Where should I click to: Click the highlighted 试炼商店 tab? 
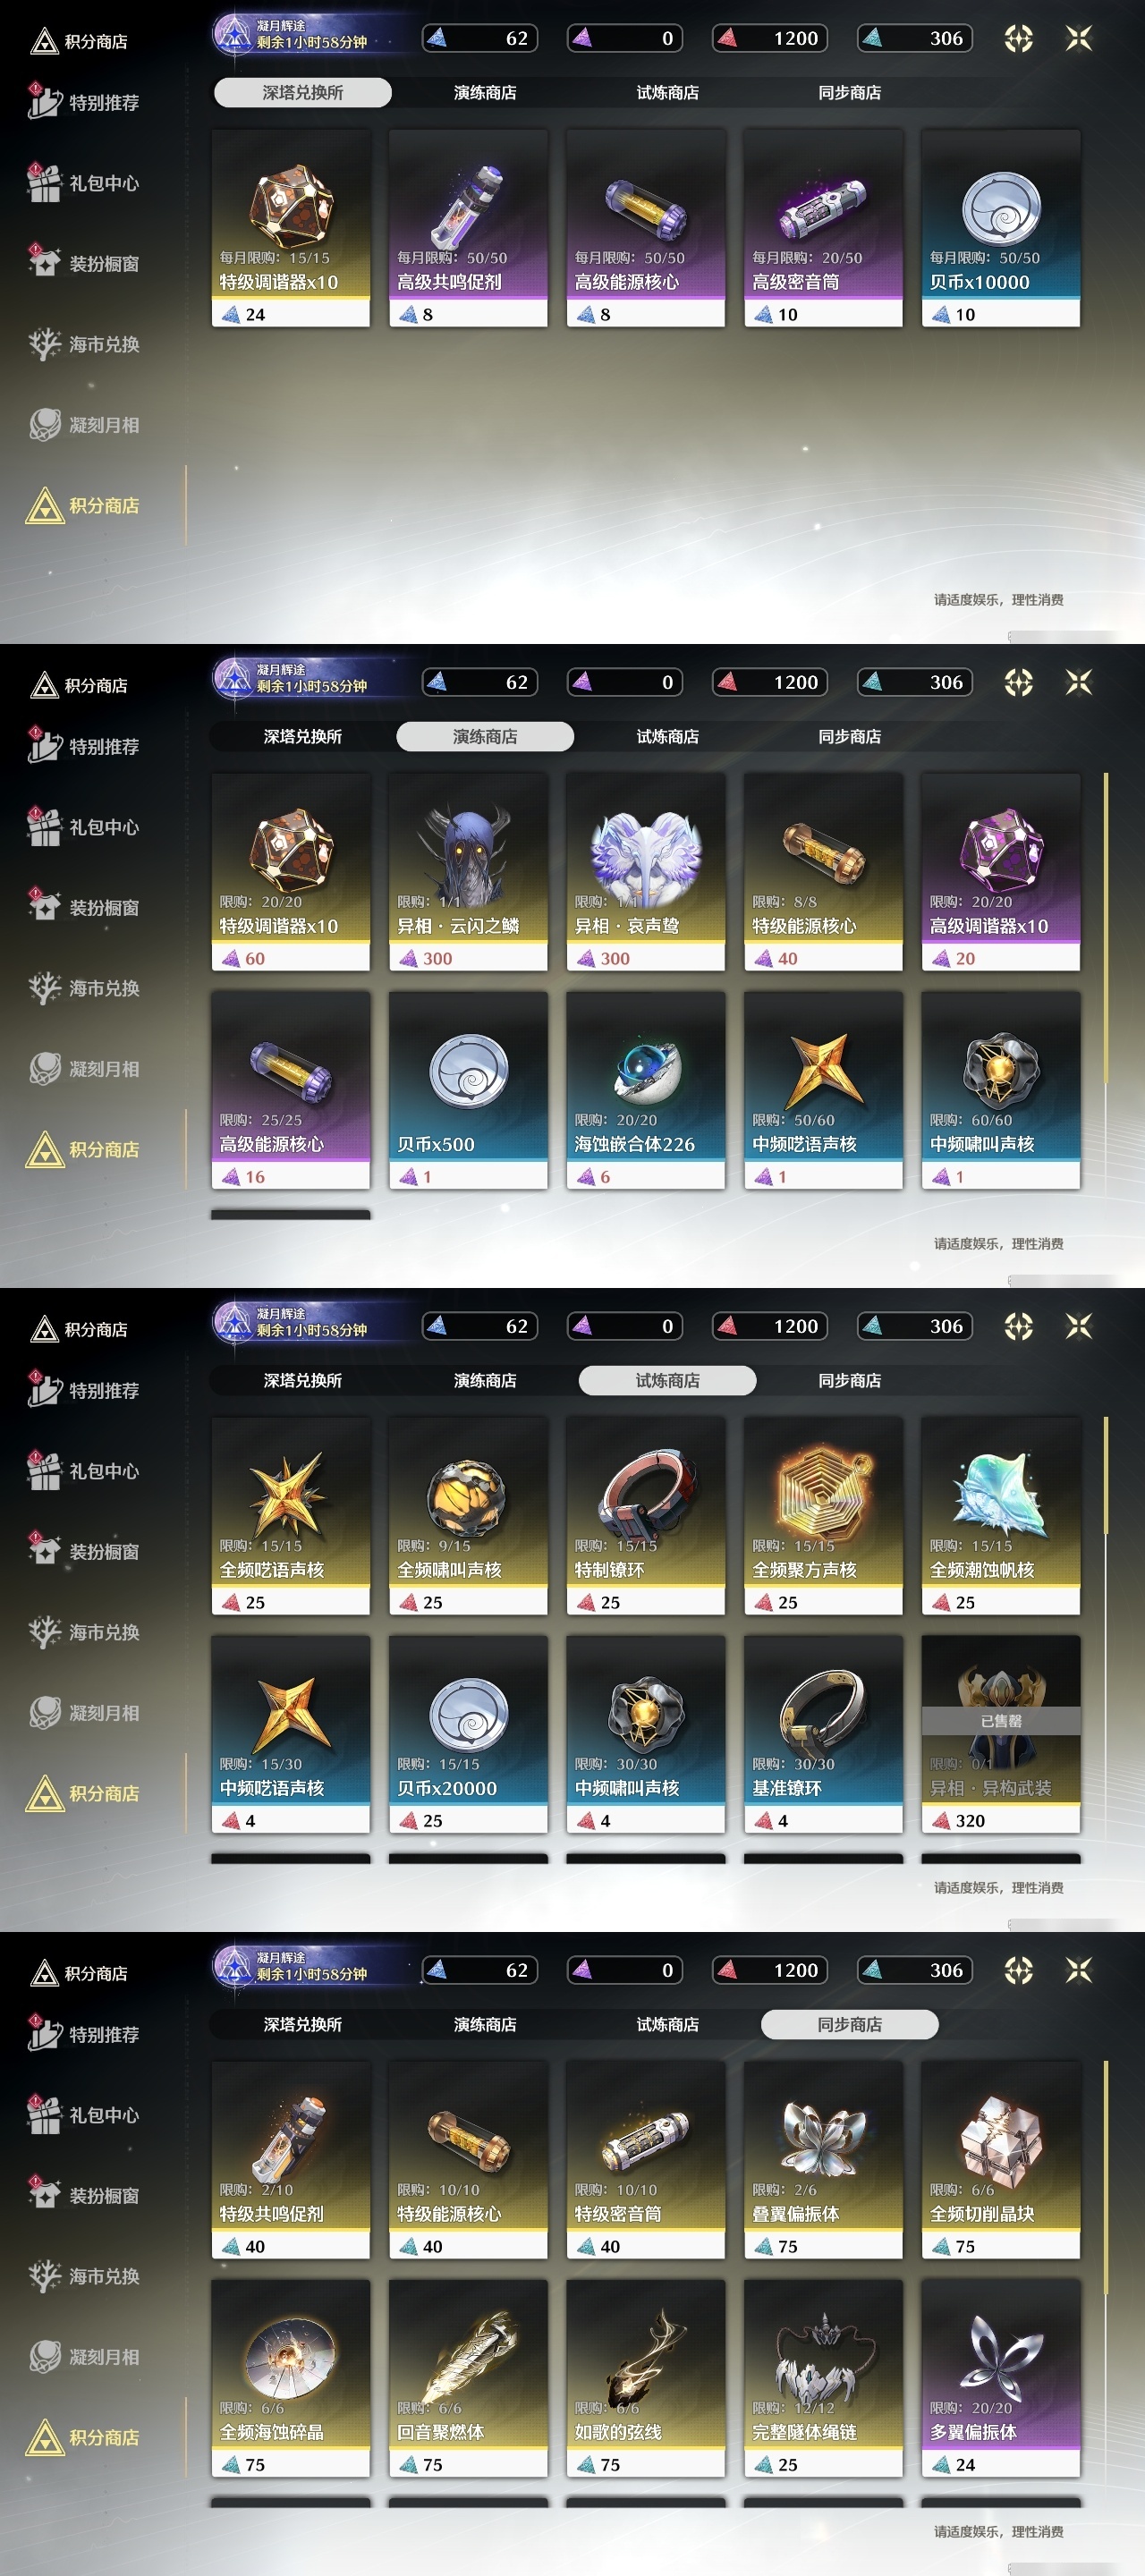[667, 1381]
